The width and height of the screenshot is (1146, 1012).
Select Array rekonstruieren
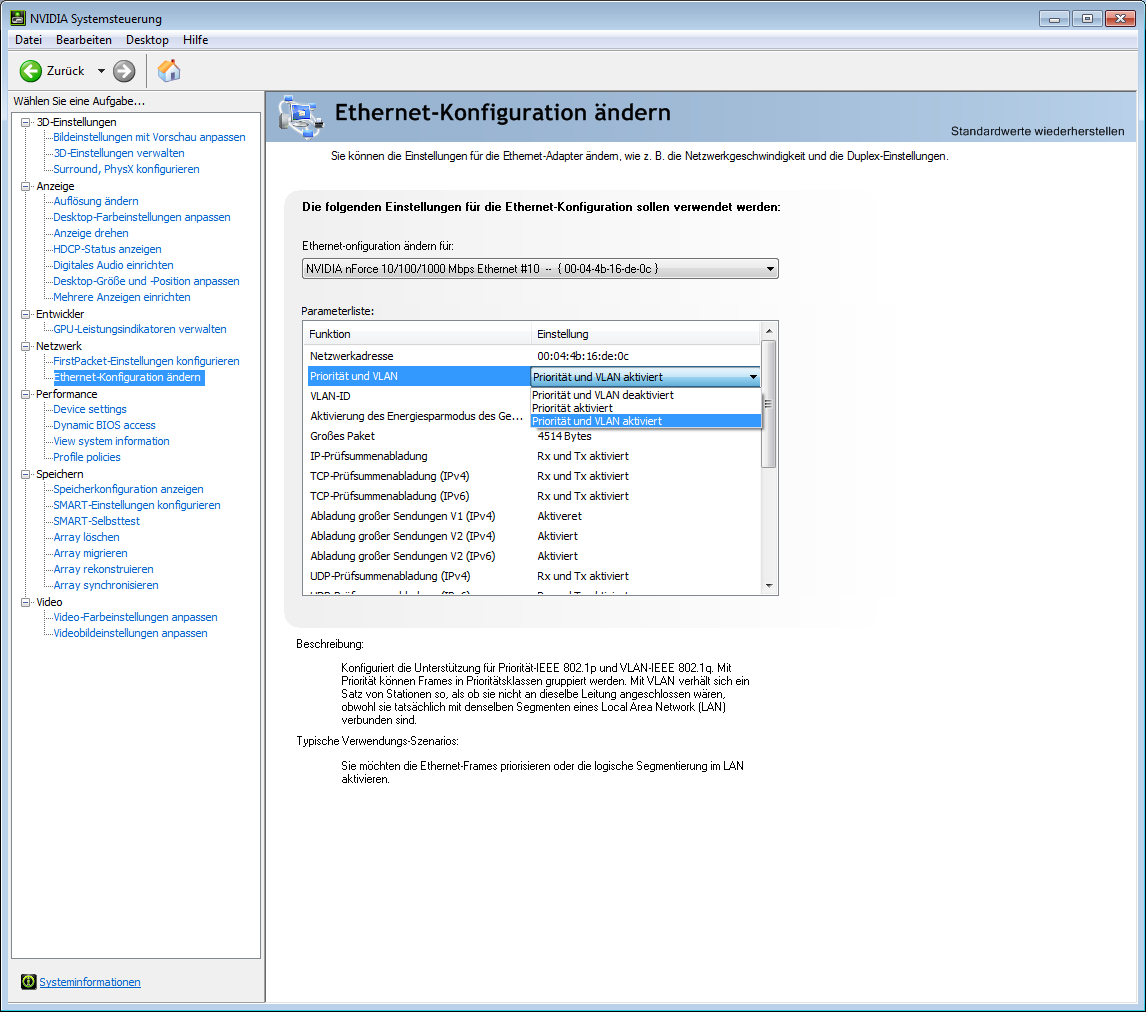103,569
